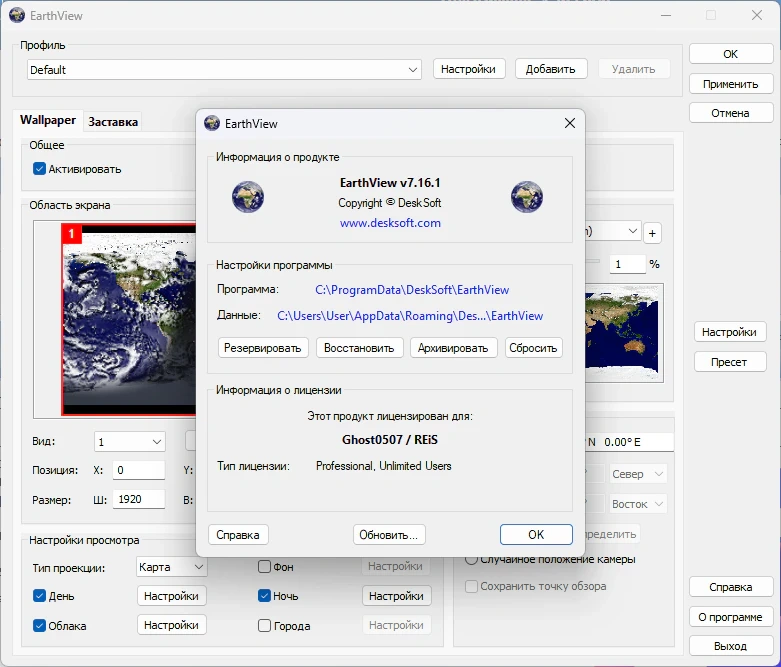Click the Выход button
The height and width of the screenshot is (667, 781).
(731, 646)
